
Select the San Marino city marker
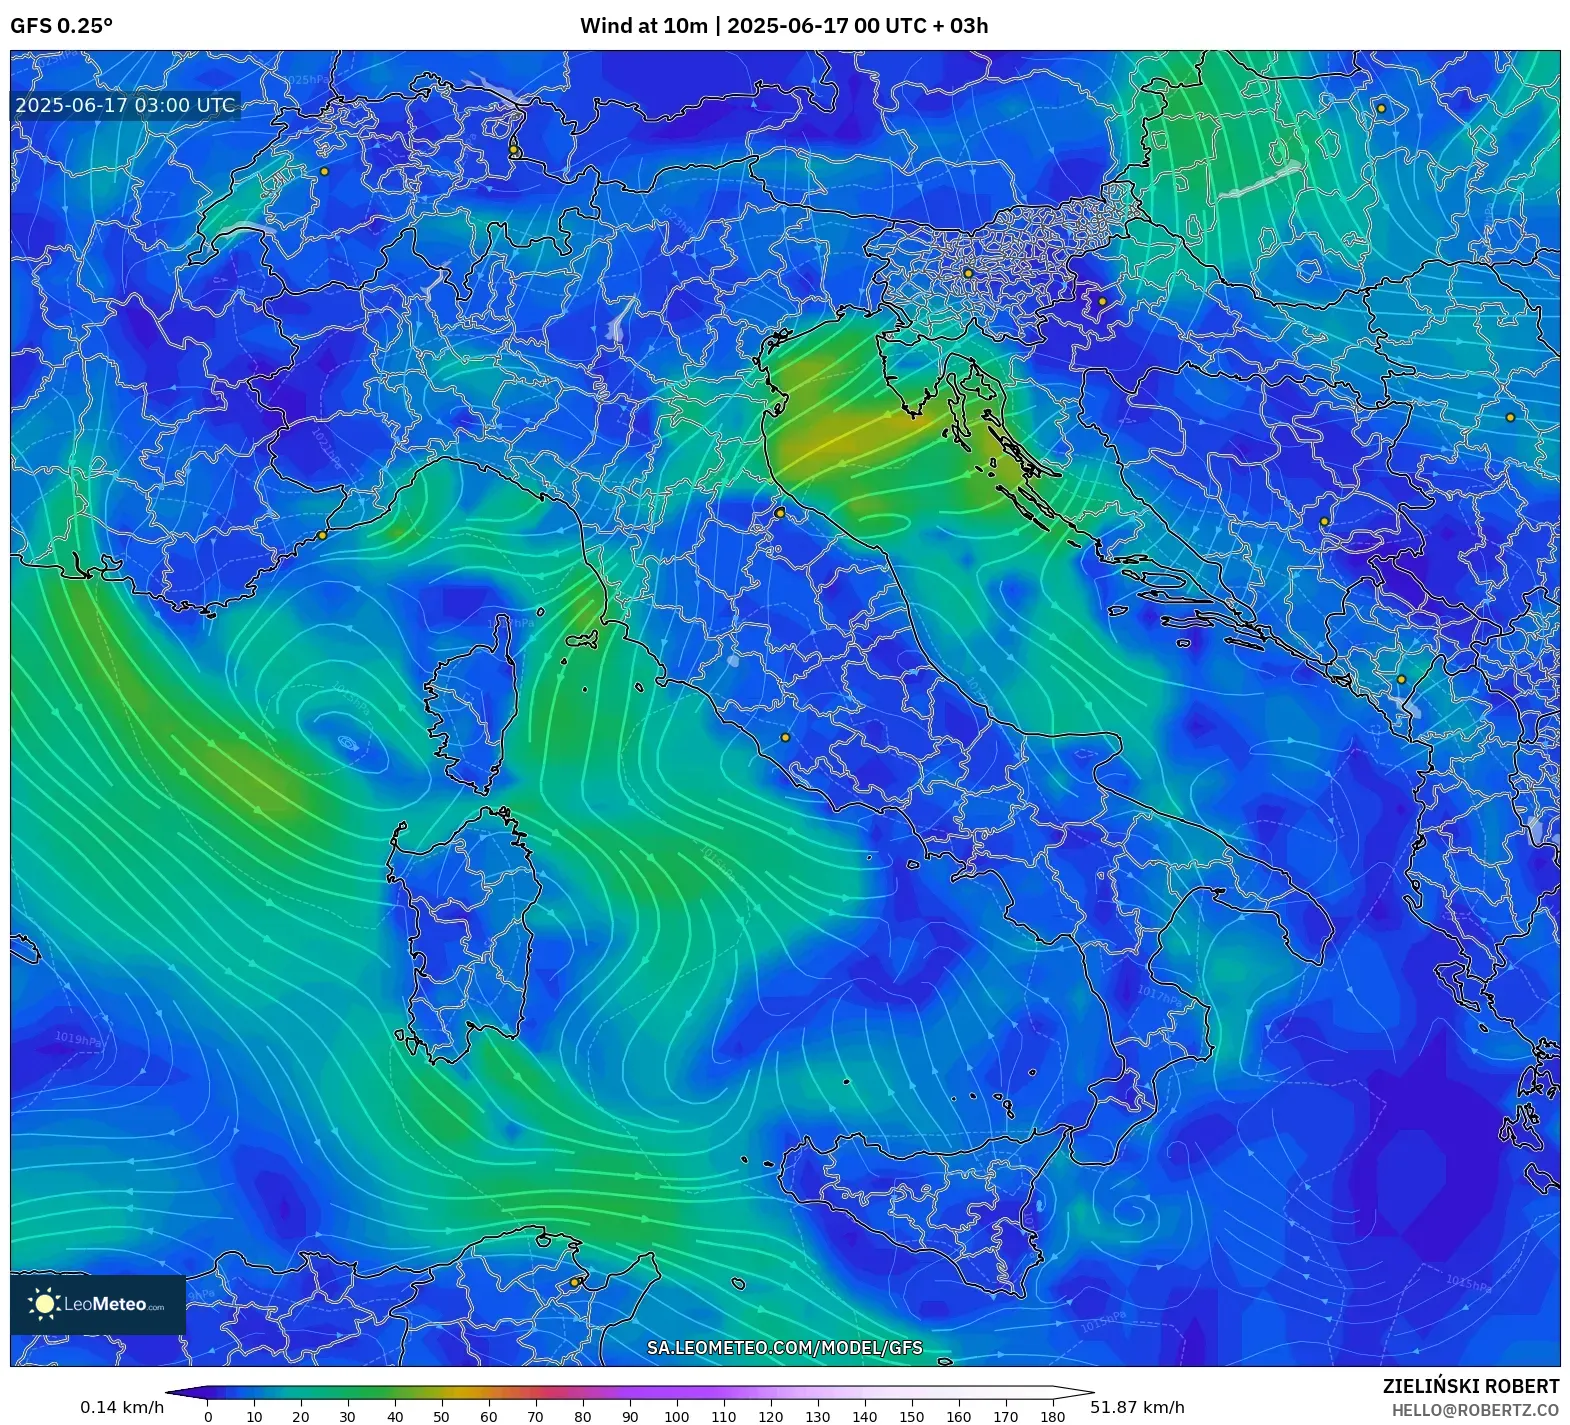[780, 513]
